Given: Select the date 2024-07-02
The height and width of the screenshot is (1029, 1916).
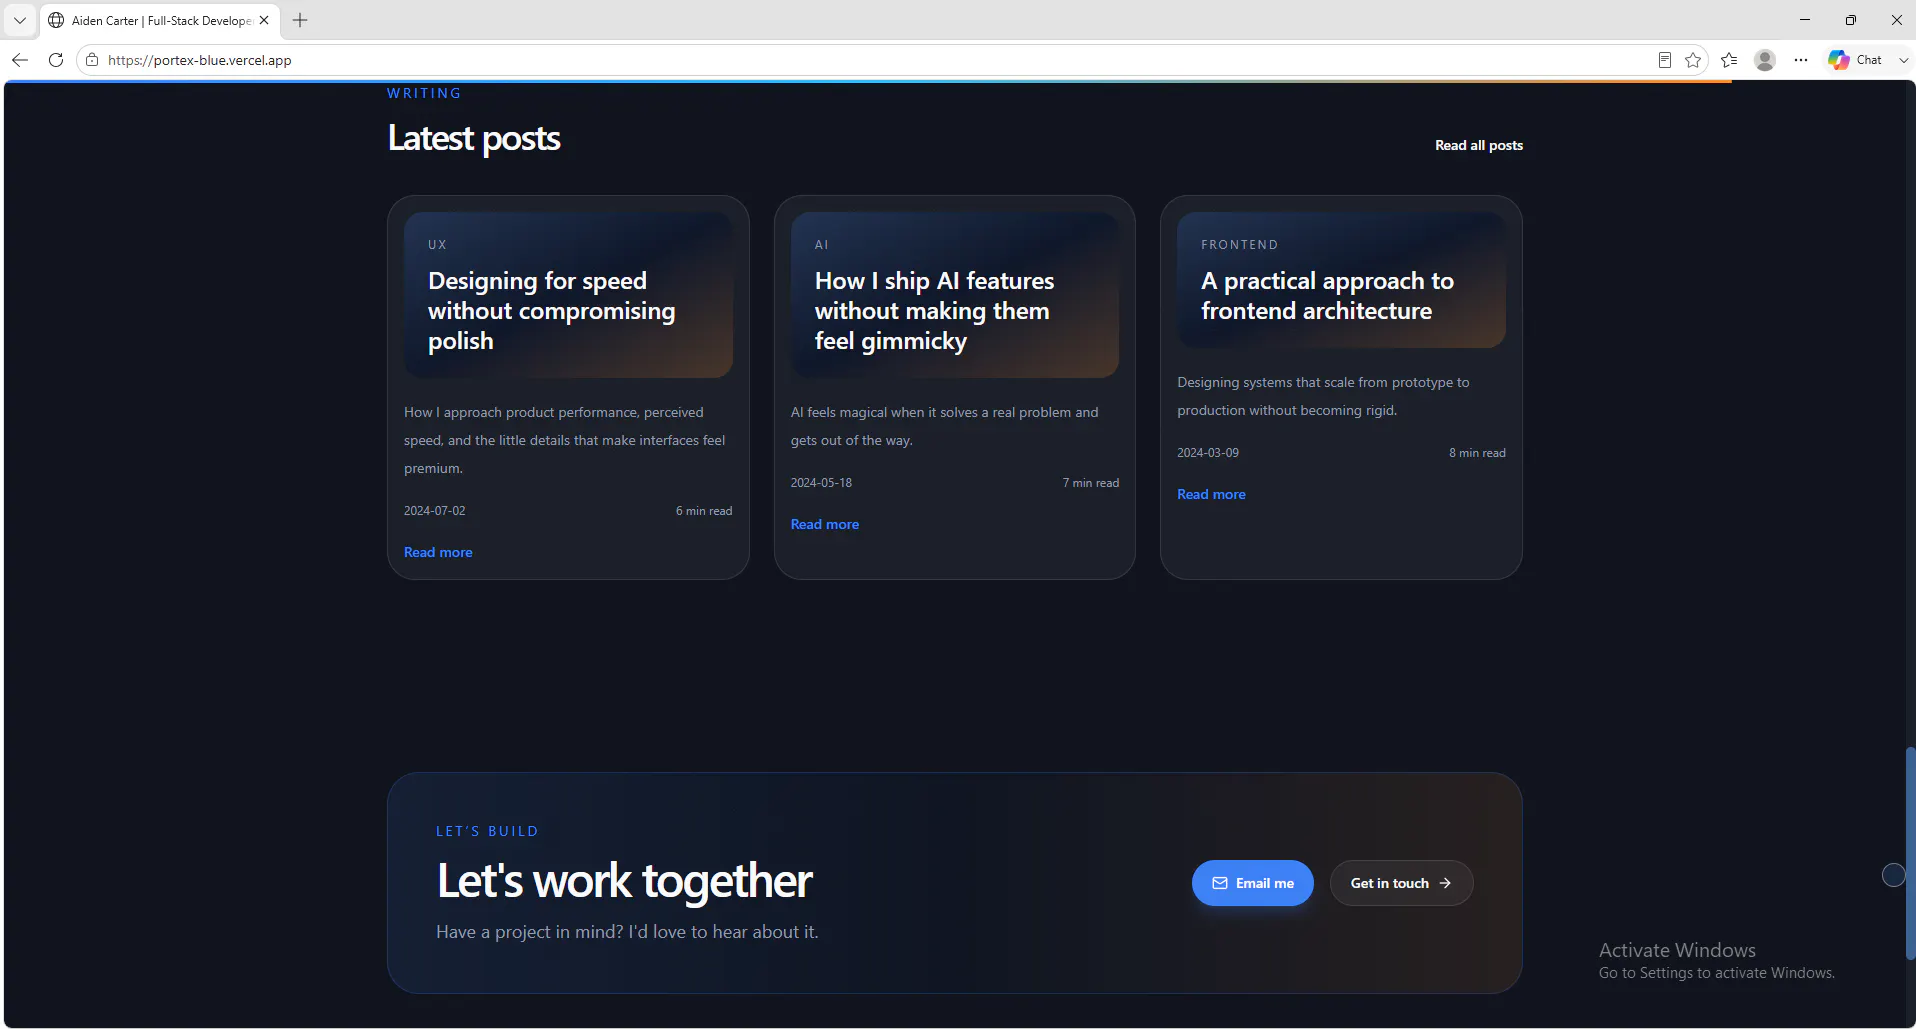Looking at the screenshot, I should [x=434, y=510].
